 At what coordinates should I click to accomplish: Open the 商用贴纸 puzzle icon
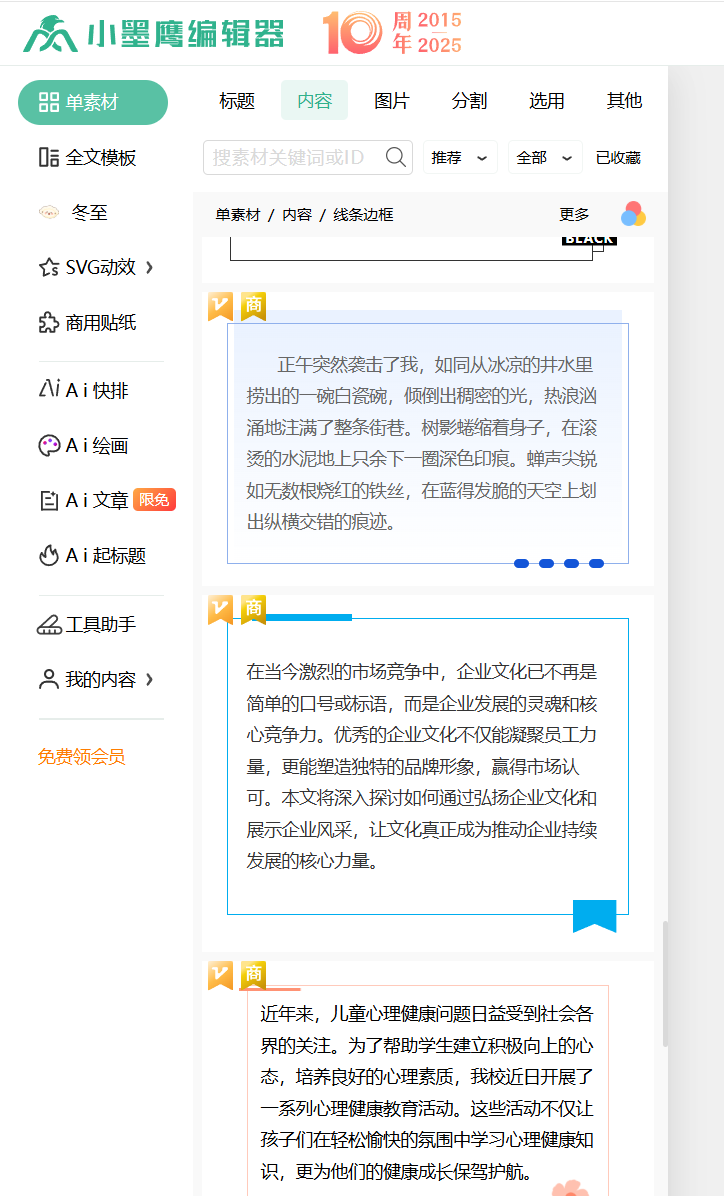click(x=49, y=323)
